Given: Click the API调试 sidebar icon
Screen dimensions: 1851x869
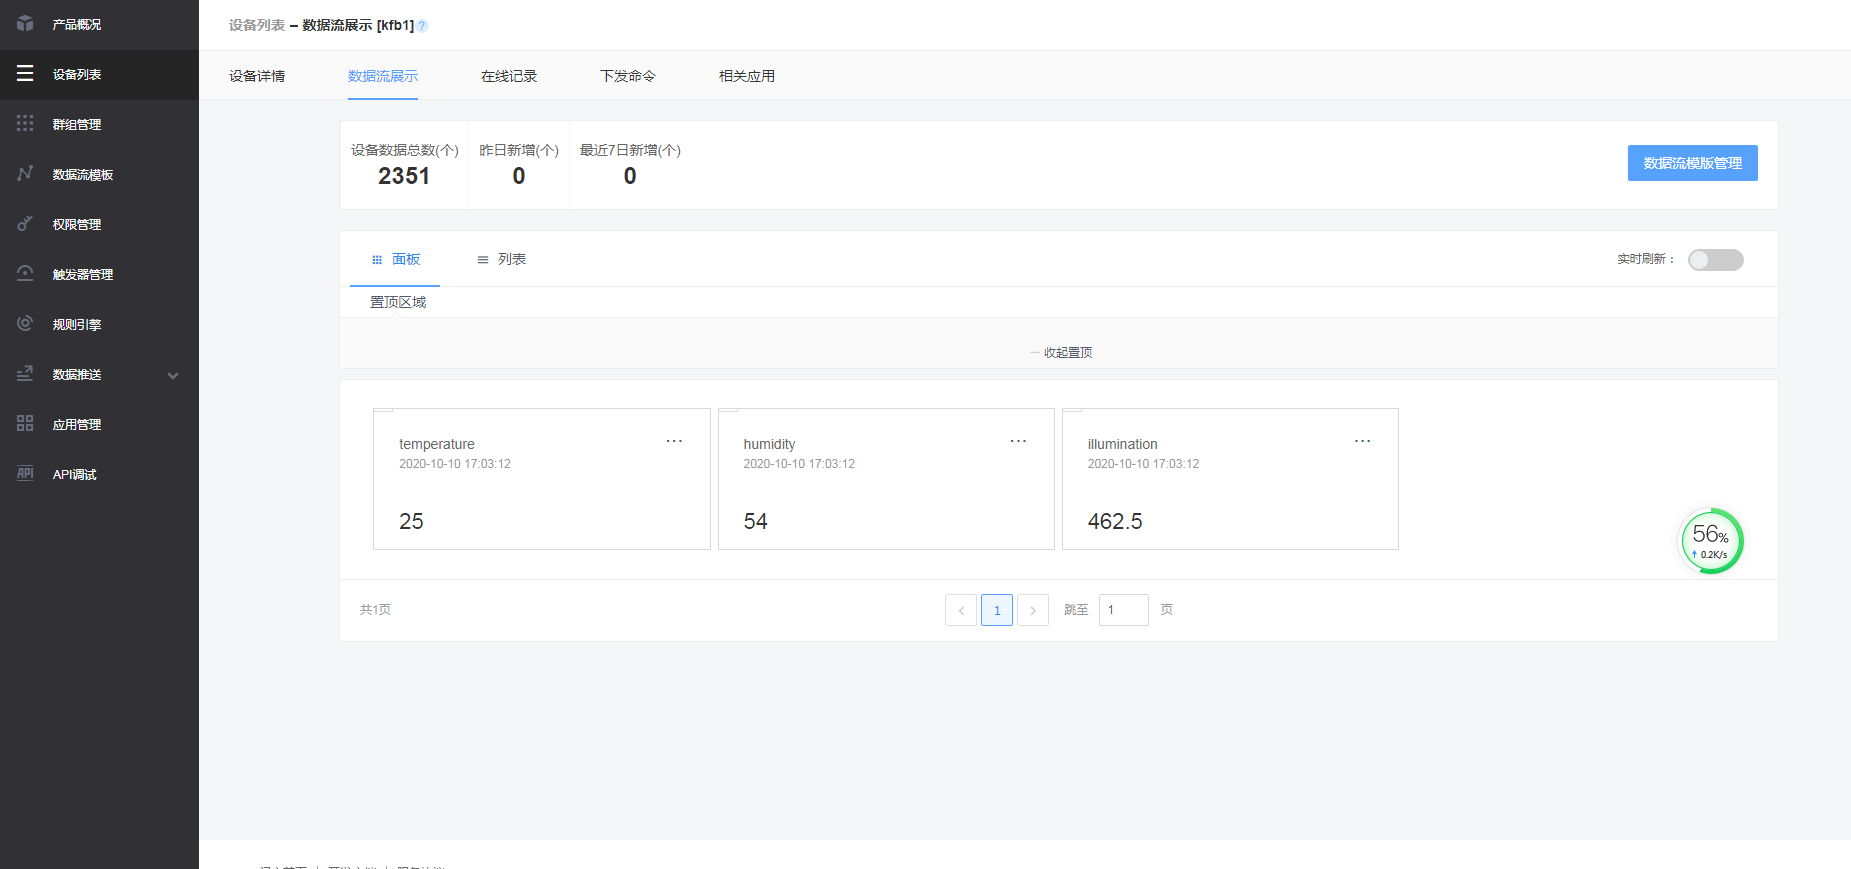Looking at the screenshot, I should (25, 474).
